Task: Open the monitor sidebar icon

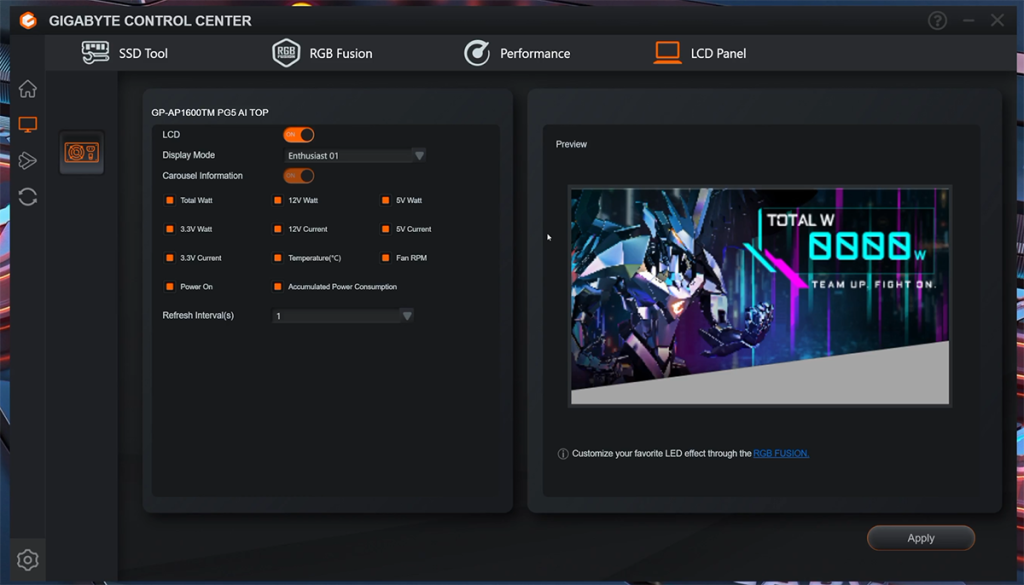Action: [27, 124]
